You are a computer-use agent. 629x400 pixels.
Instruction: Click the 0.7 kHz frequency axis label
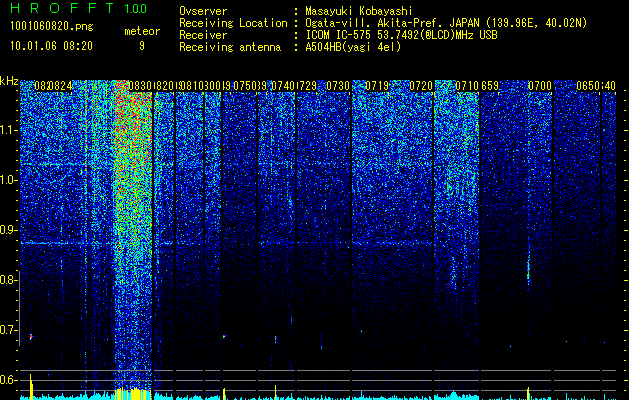pyautogui.click(x=9, y=330)
